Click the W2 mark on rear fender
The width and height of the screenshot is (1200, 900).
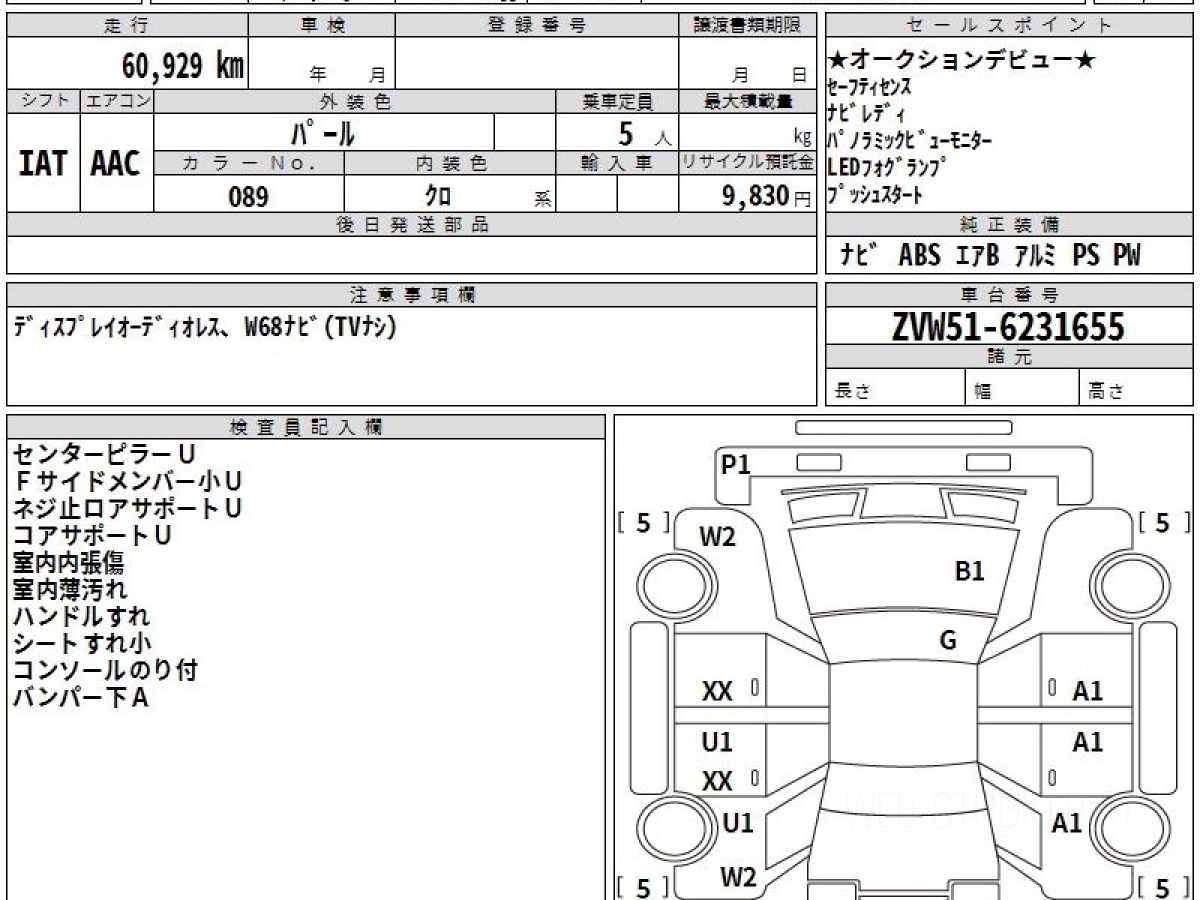738,877
